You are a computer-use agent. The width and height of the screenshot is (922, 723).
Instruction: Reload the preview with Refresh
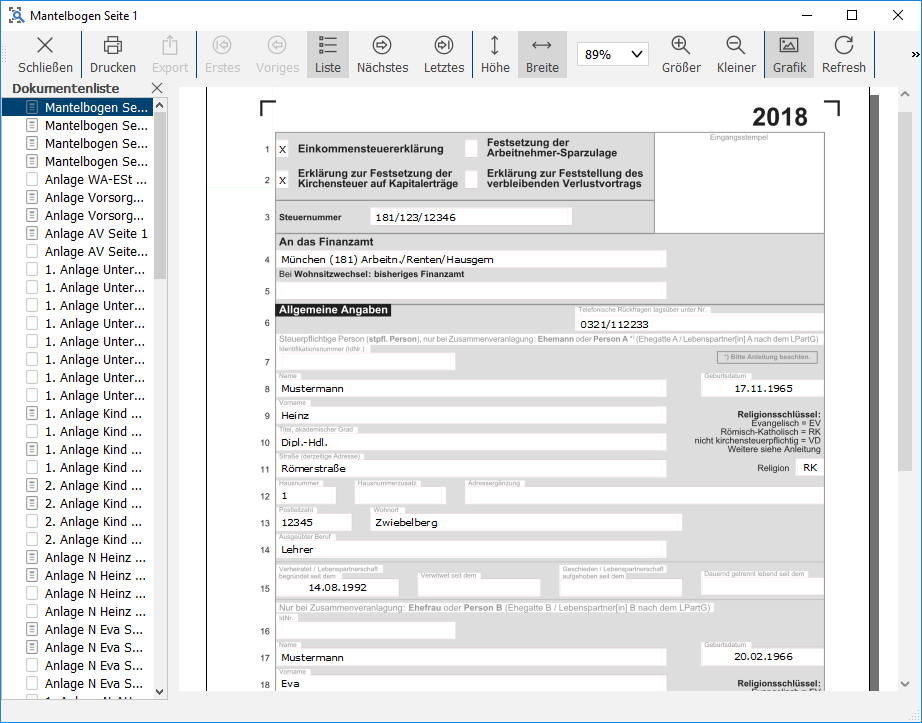(844, 55)
